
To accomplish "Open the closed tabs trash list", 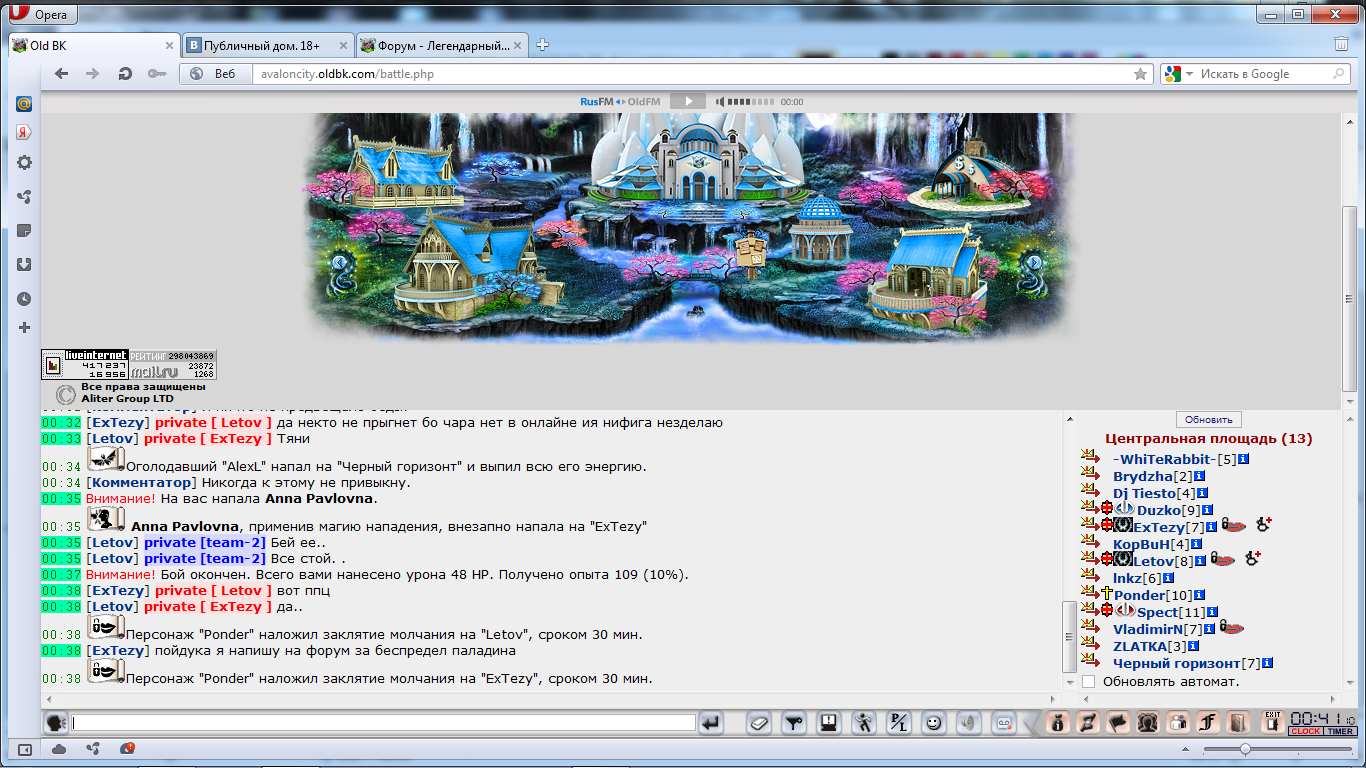I will 1341,44.
